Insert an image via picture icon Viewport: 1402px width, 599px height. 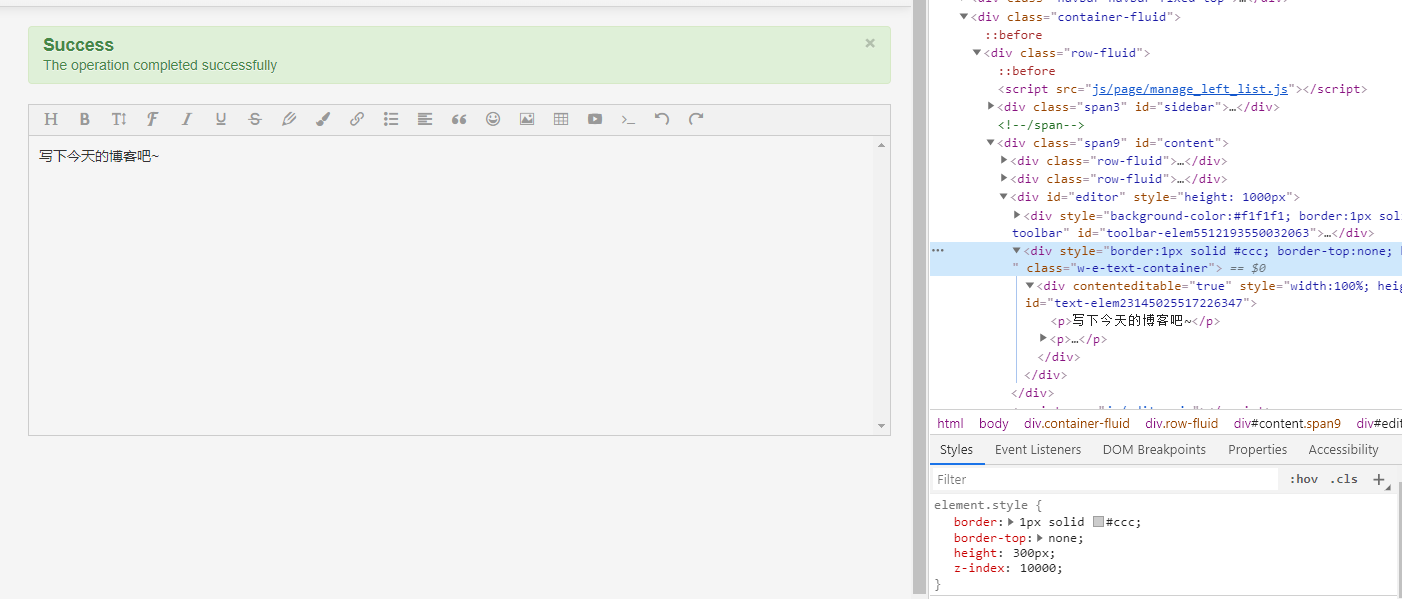[527, 119]
